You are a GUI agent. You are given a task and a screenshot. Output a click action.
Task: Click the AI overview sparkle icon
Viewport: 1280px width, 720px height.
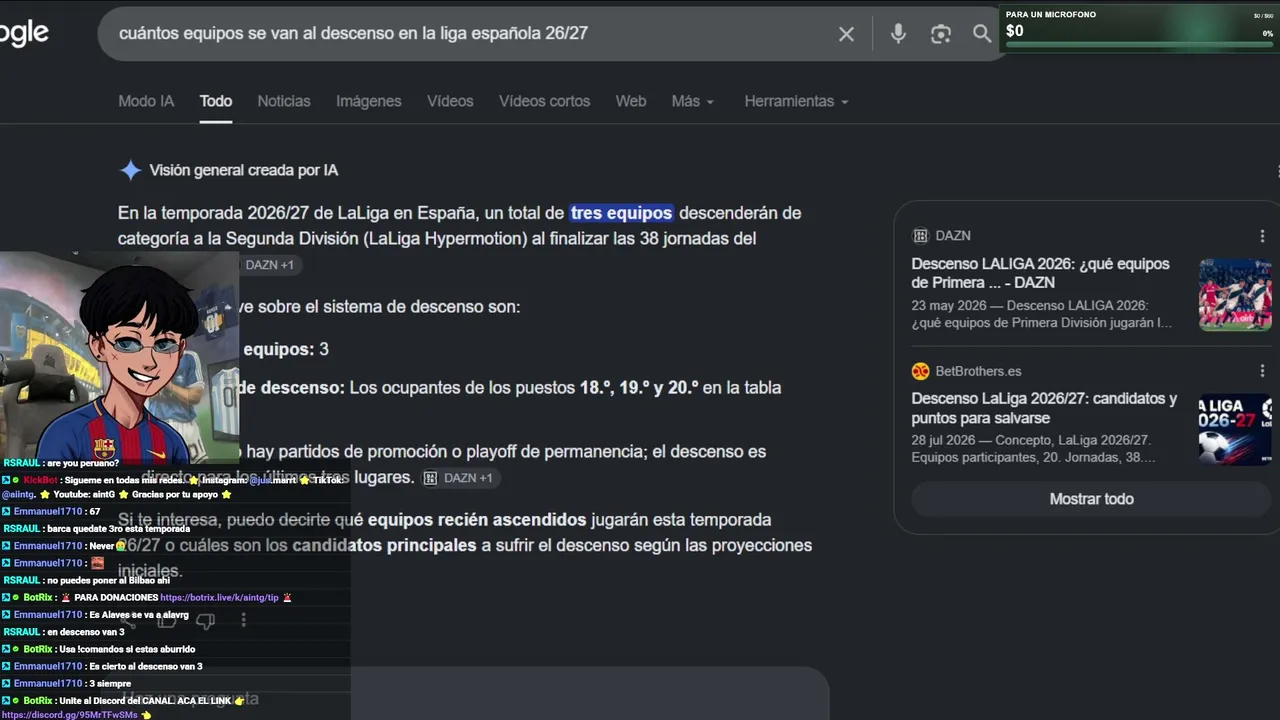pos(130,170)
